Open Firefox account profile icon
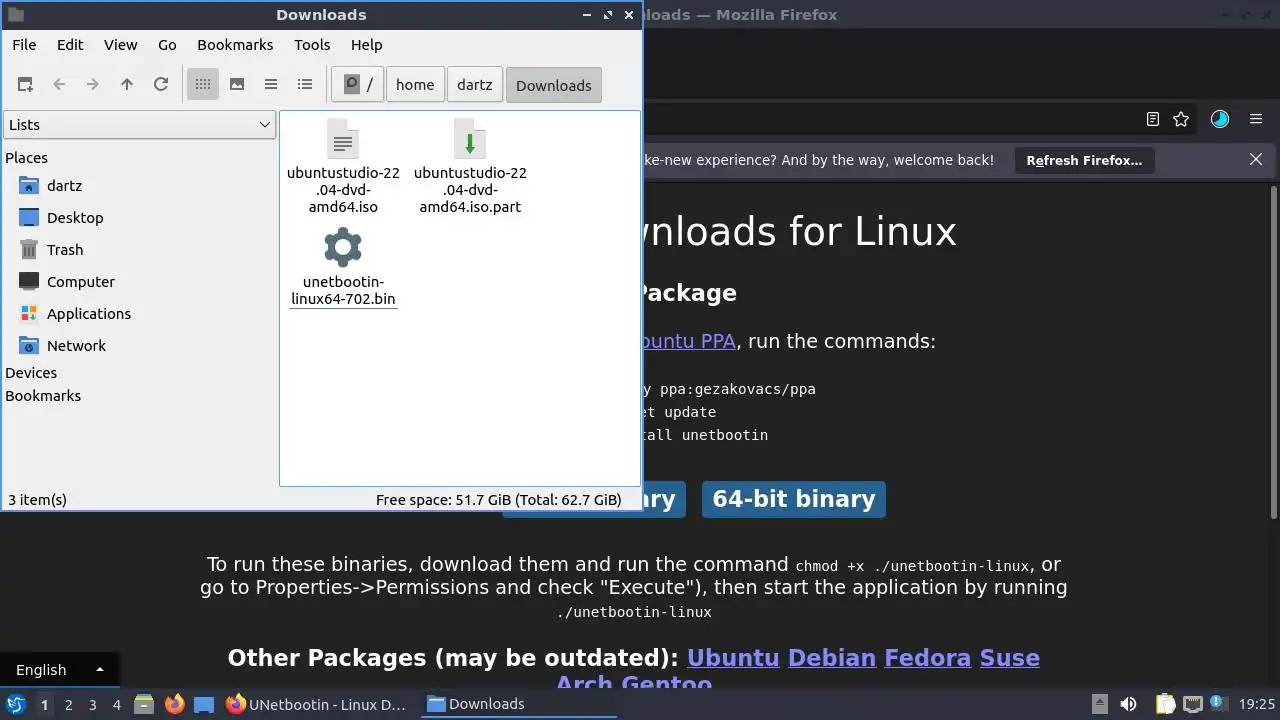The height and width of the screenshot is (720, 1280). coord(1220,119)
